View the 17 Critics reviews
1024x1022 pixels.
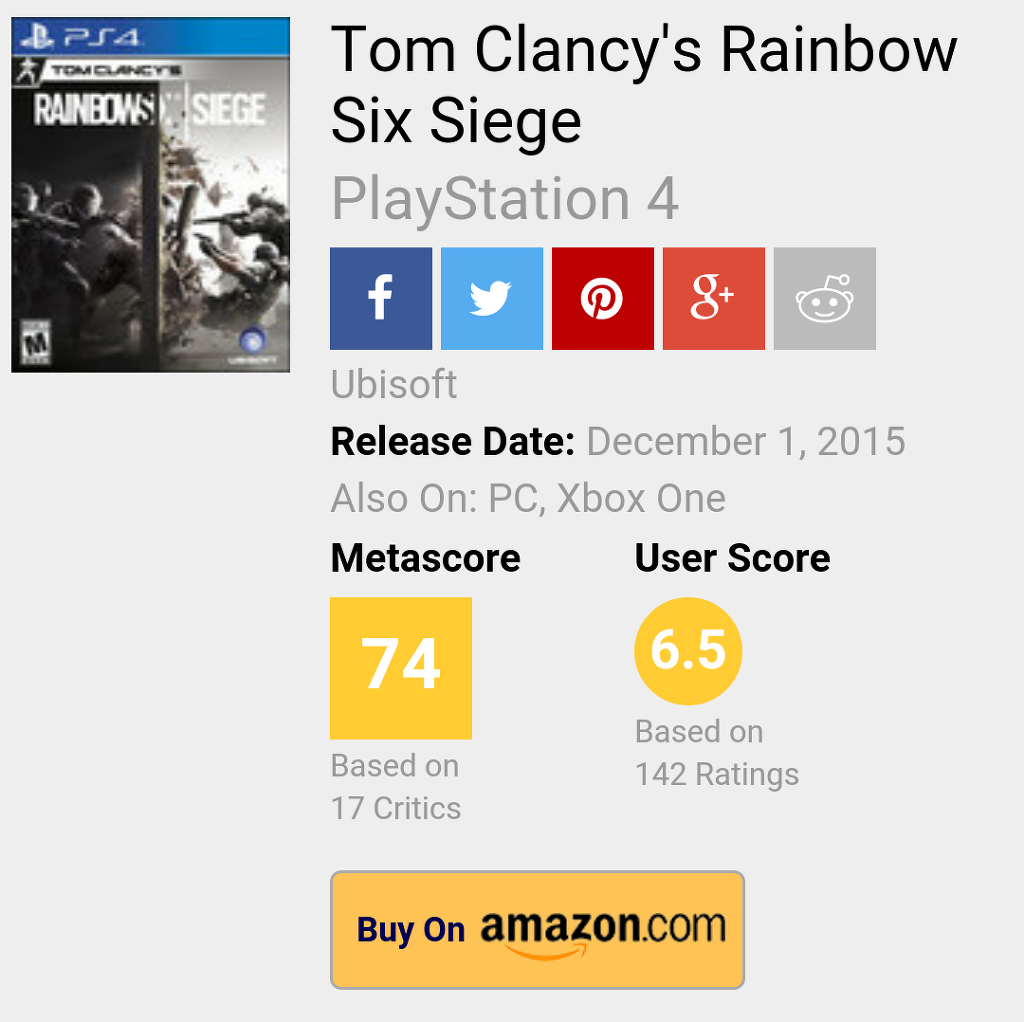[396, 808]
